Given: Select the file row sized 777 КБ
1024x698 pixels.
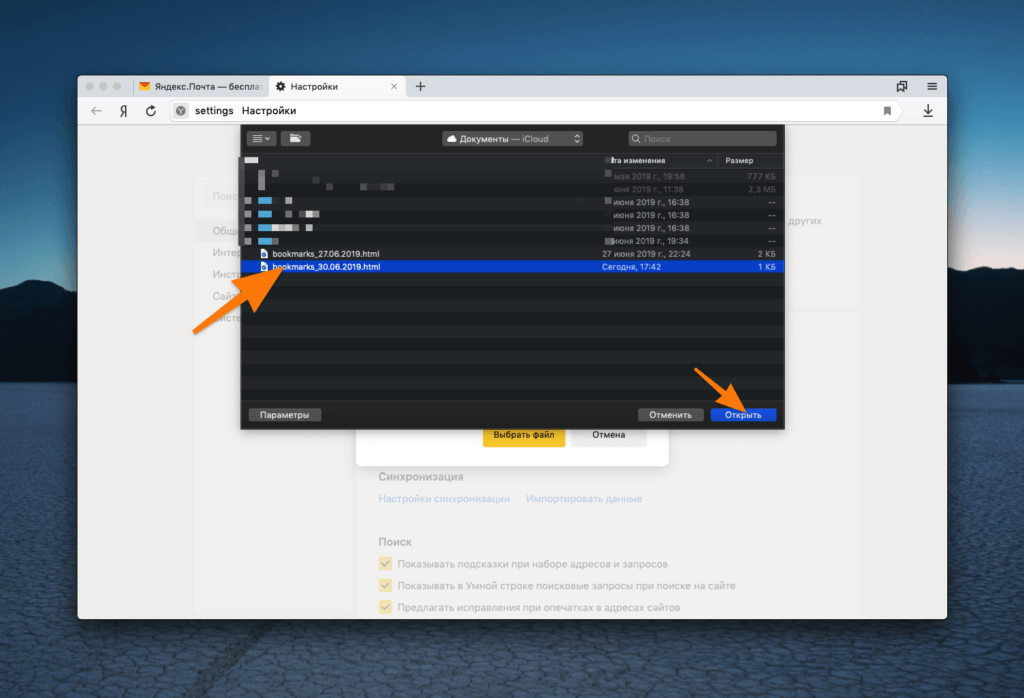Looking at the screenshot, I should click(x=512, y=176).
